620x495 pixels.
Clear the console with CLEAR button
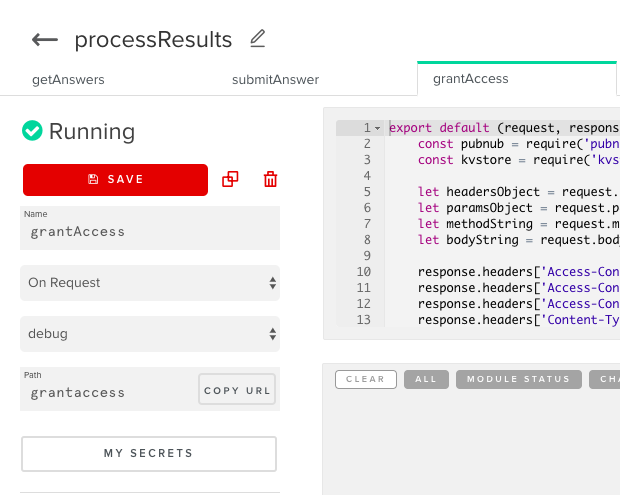[x=365, y=379]
